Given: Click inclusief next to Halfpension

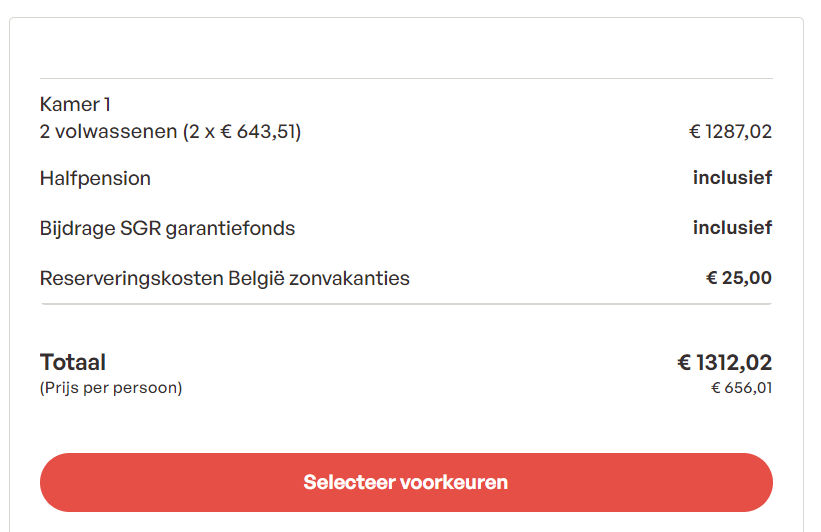Looking at the screenshot, I should click(x=732, y=178).
